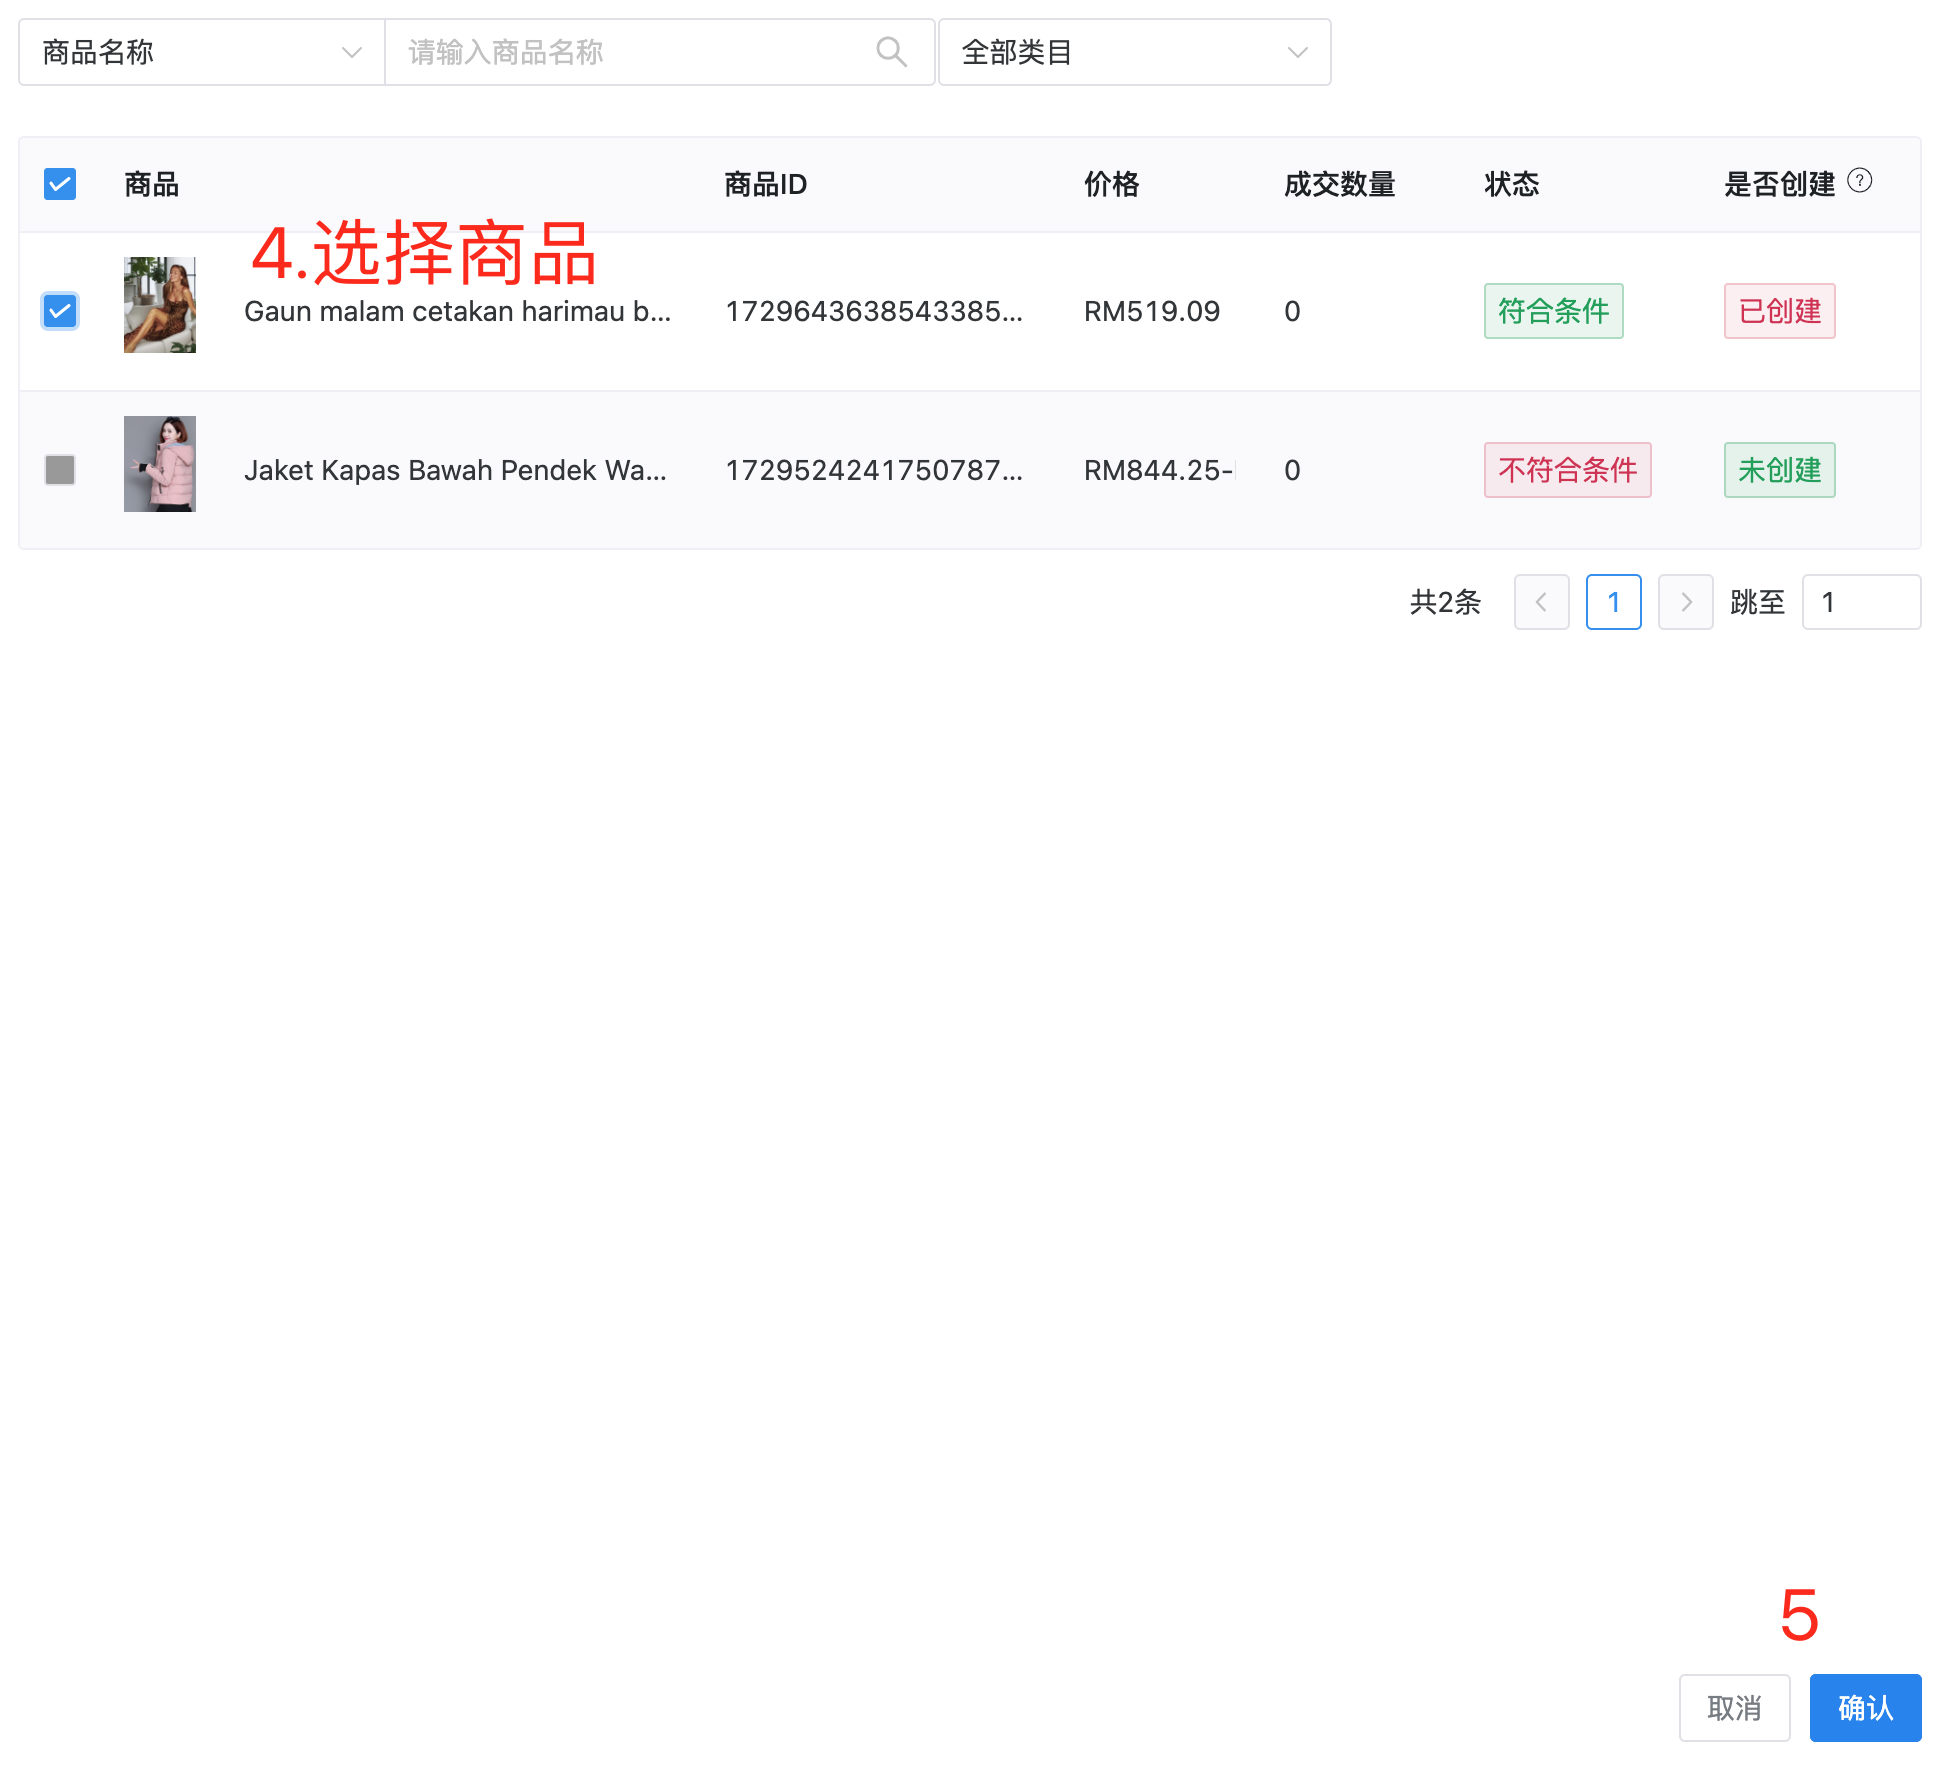Image resolution: width=1960 pixels, height=1776 pixels.
Task: Click the 不符合条件 status tag
Action: coord(1567,470)
